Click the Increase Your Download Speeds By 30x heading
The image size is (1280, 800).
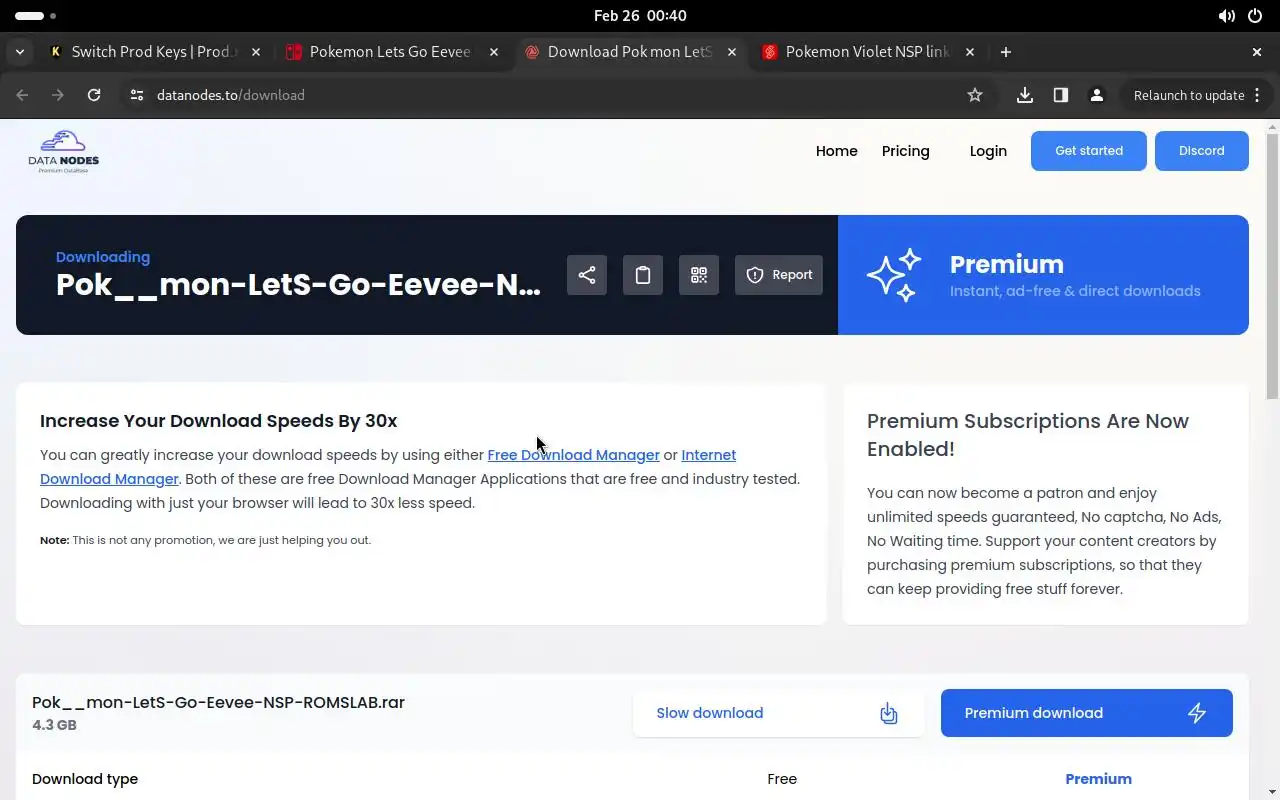[x=218, y=421]
